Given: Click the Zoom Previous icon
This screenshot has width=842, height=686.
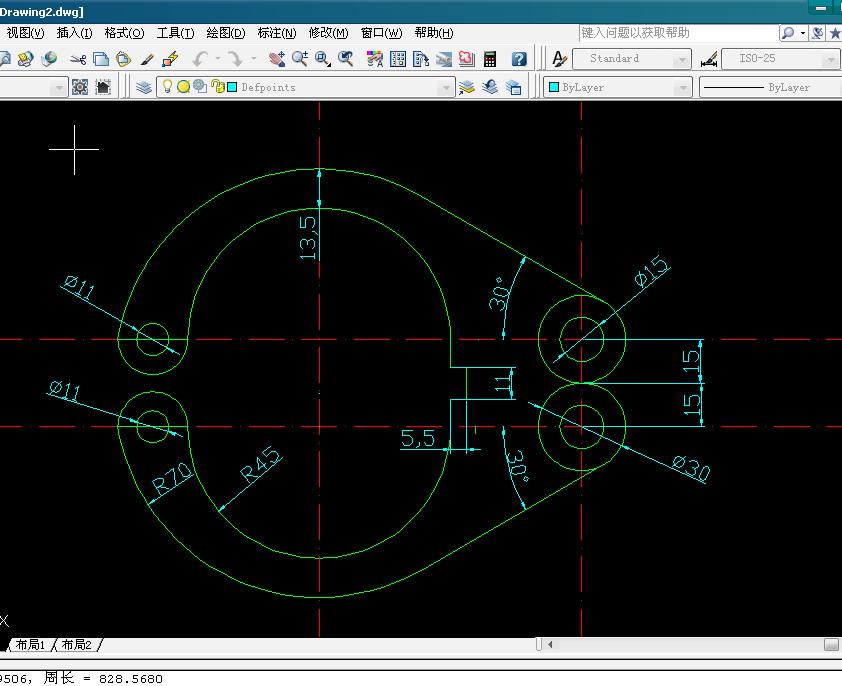Looking at the screenshot, I should tap(346, 59).
